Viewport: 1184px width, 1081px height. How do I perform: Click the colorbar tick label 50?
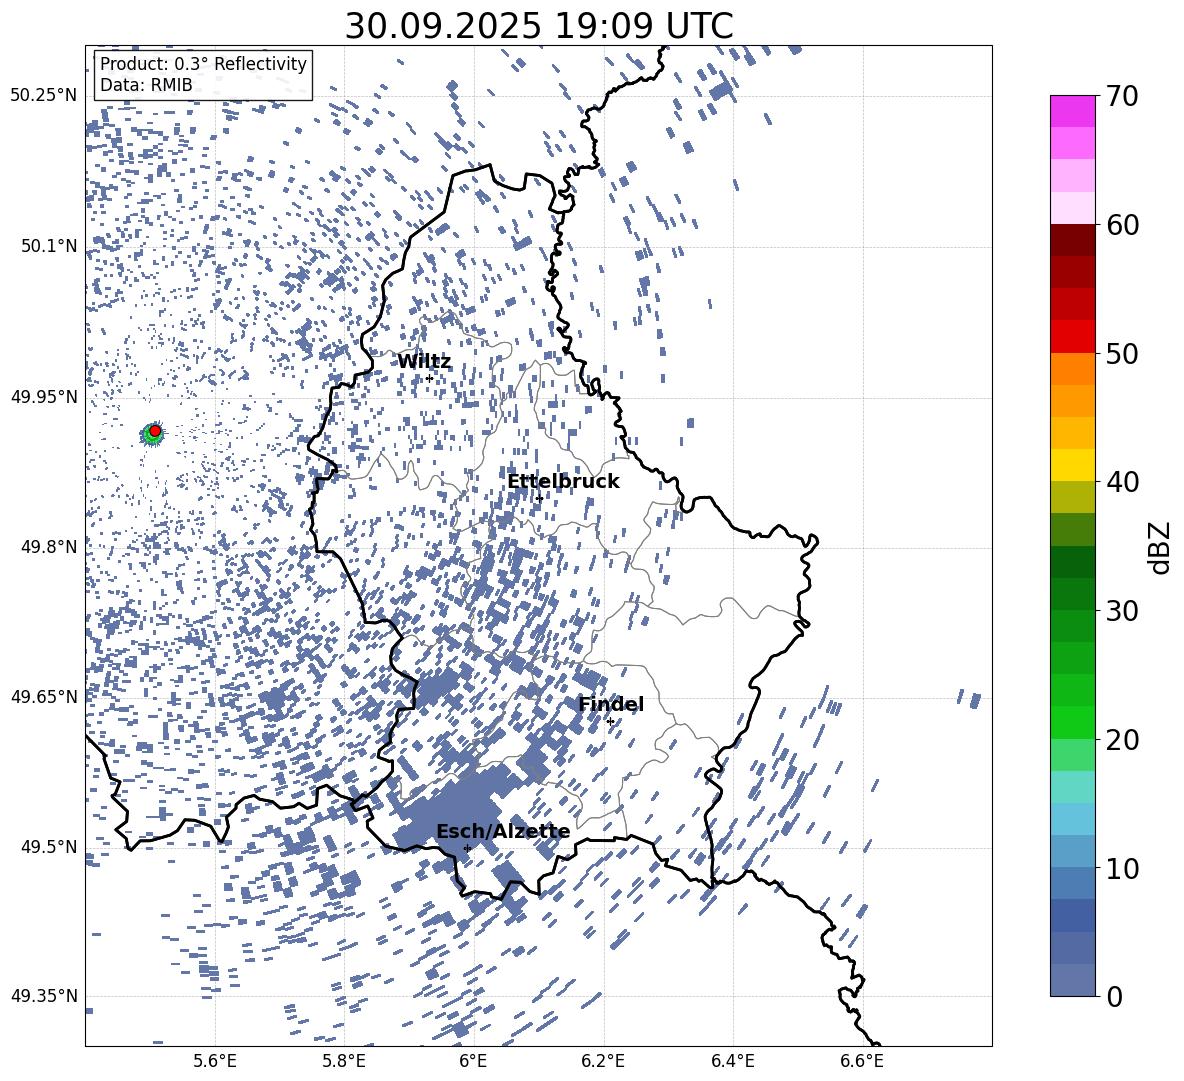pos(1123,353)
